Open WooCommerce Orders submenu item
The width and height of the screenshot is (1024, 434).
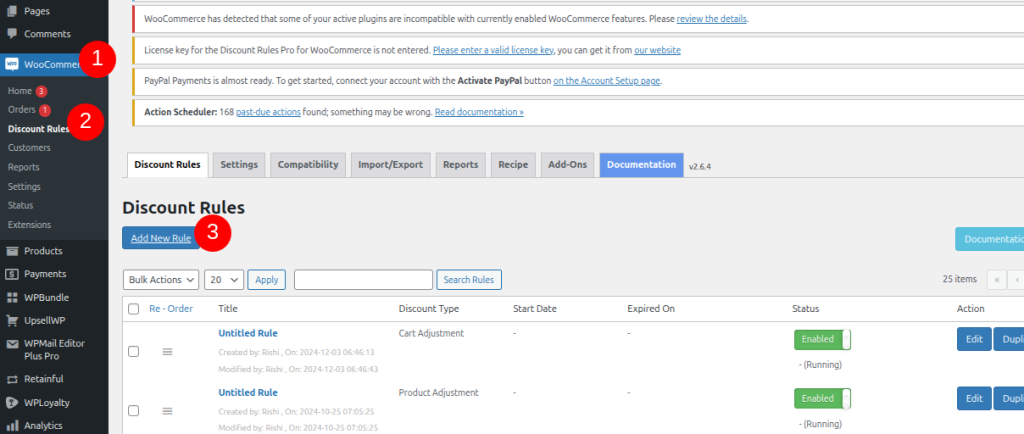tap(22, 110)
